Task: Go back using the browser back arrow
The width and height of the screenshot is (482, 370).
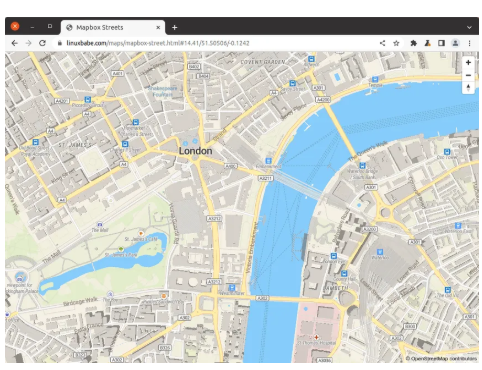Action: click(x=14, y=43)
